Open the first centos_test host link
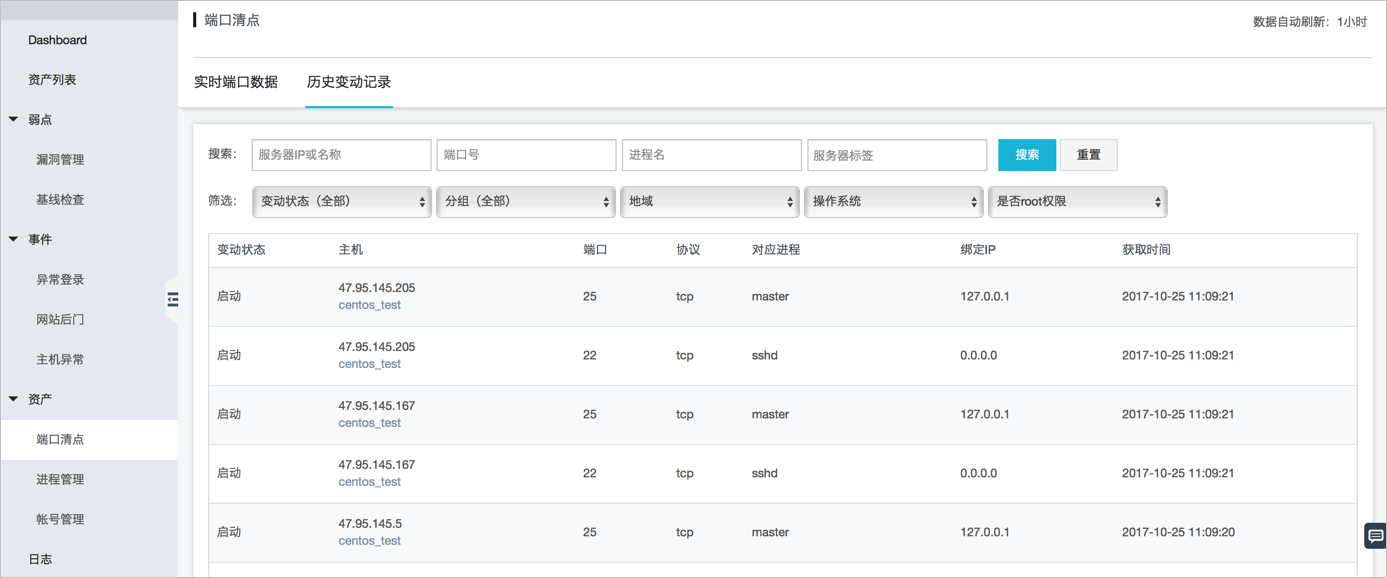 coord(369,305)
